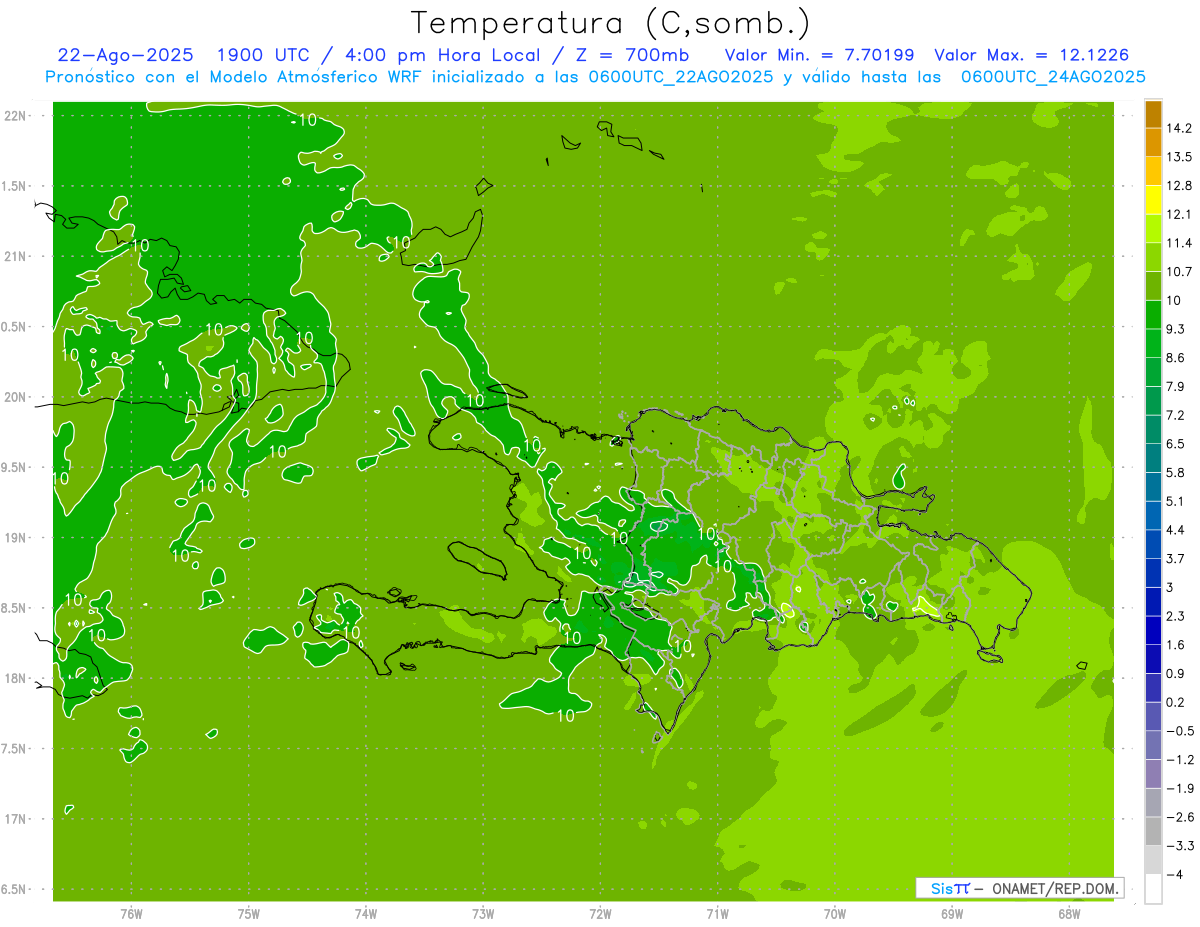
Task: Click the 75W longitude axis label
Action: (249, 913)
